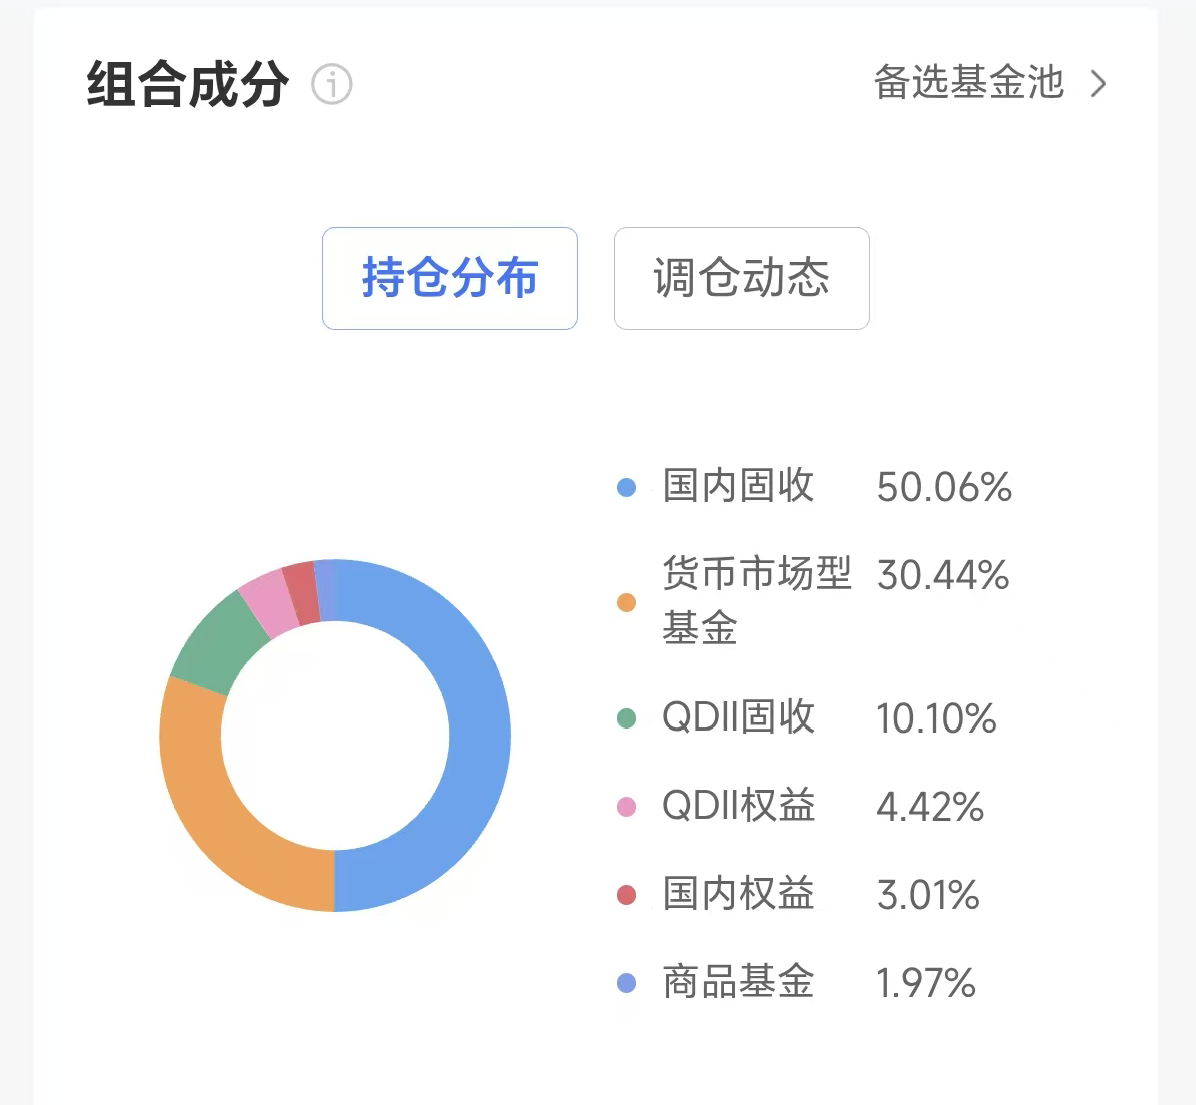Click the orange donut chart segment
1196x1105 pixels.
point(214,808)
